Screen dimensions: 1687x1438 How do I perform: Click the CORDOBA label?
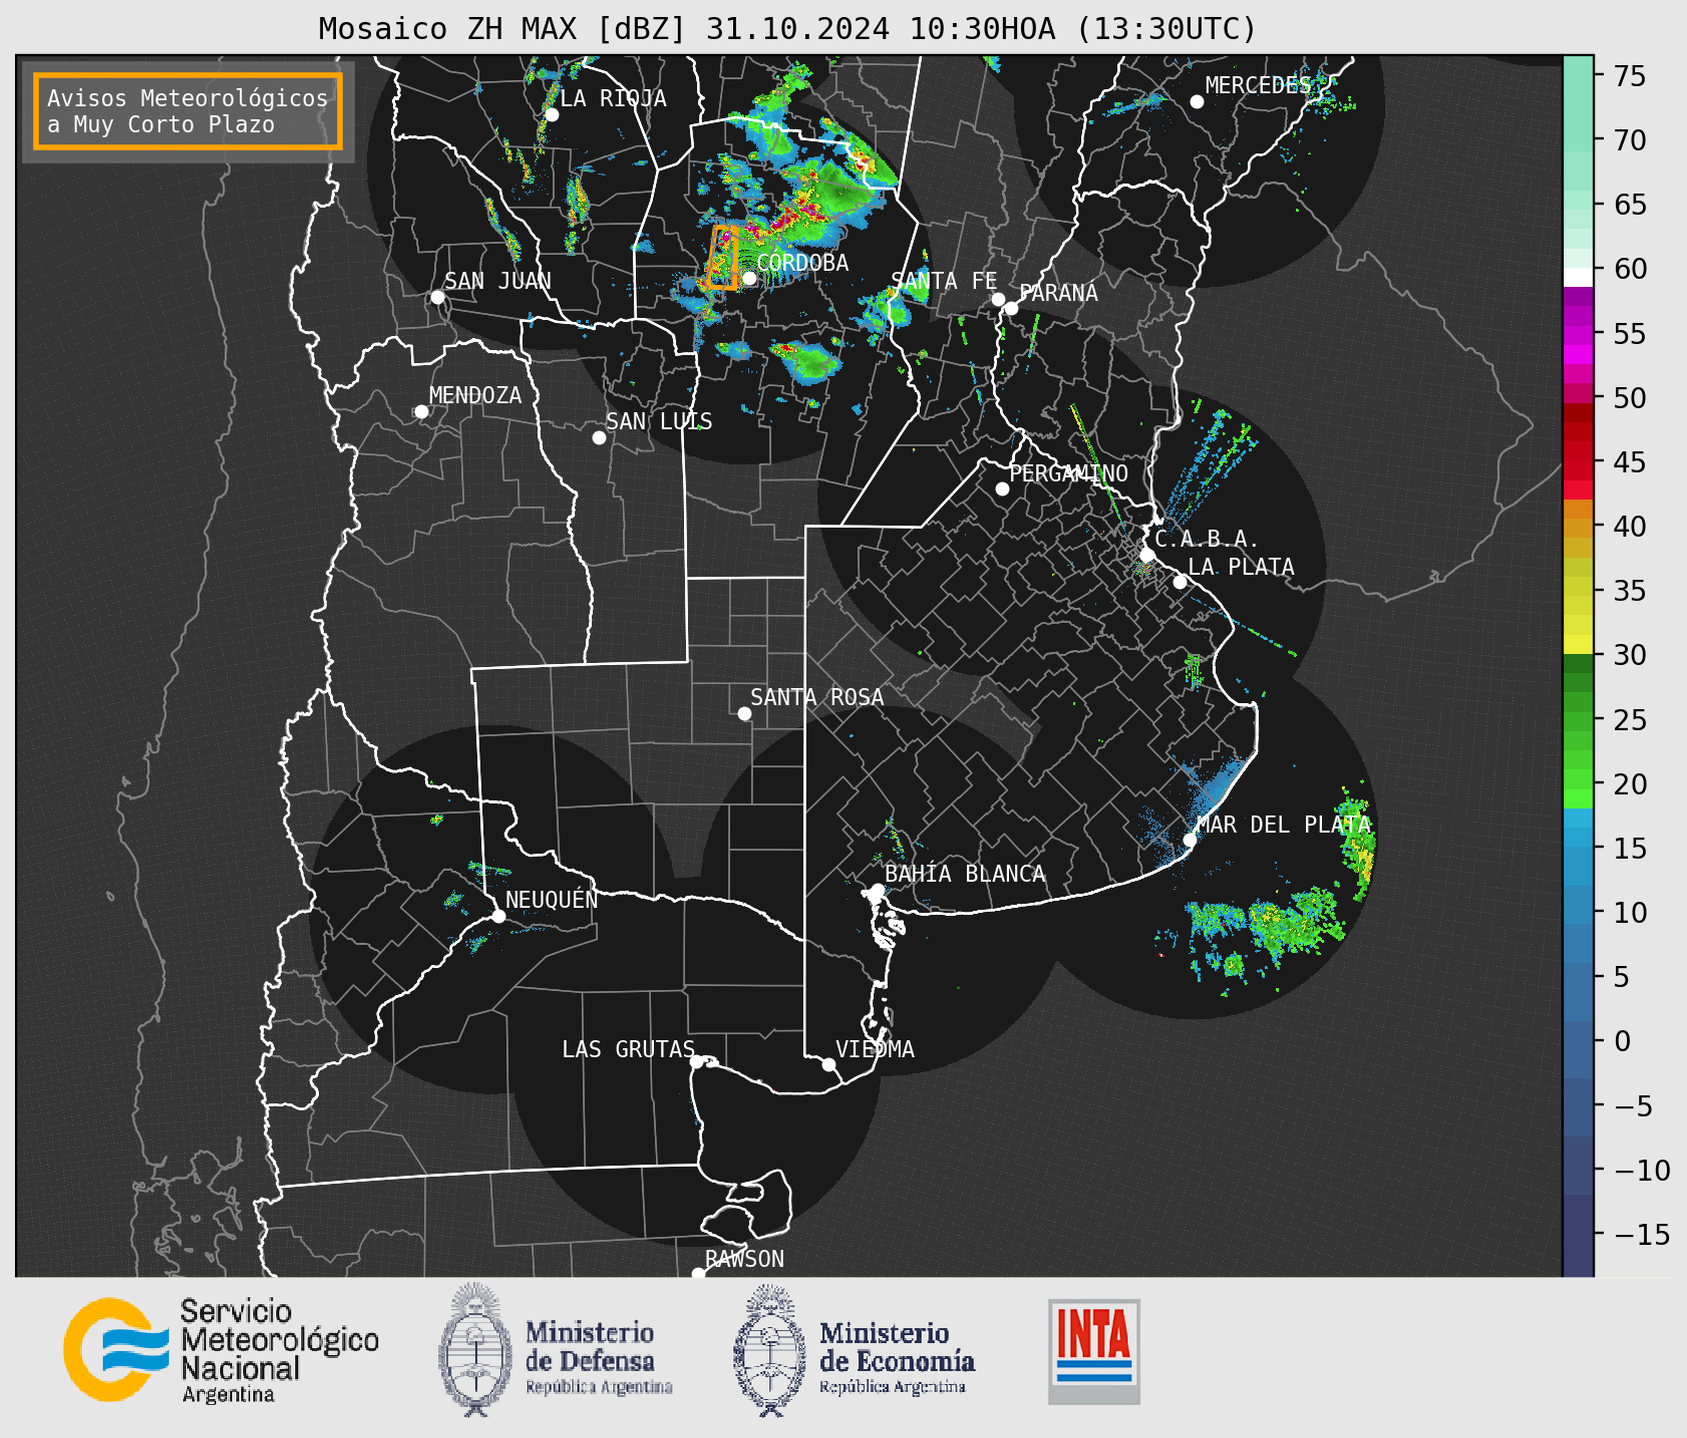(803, 263)
